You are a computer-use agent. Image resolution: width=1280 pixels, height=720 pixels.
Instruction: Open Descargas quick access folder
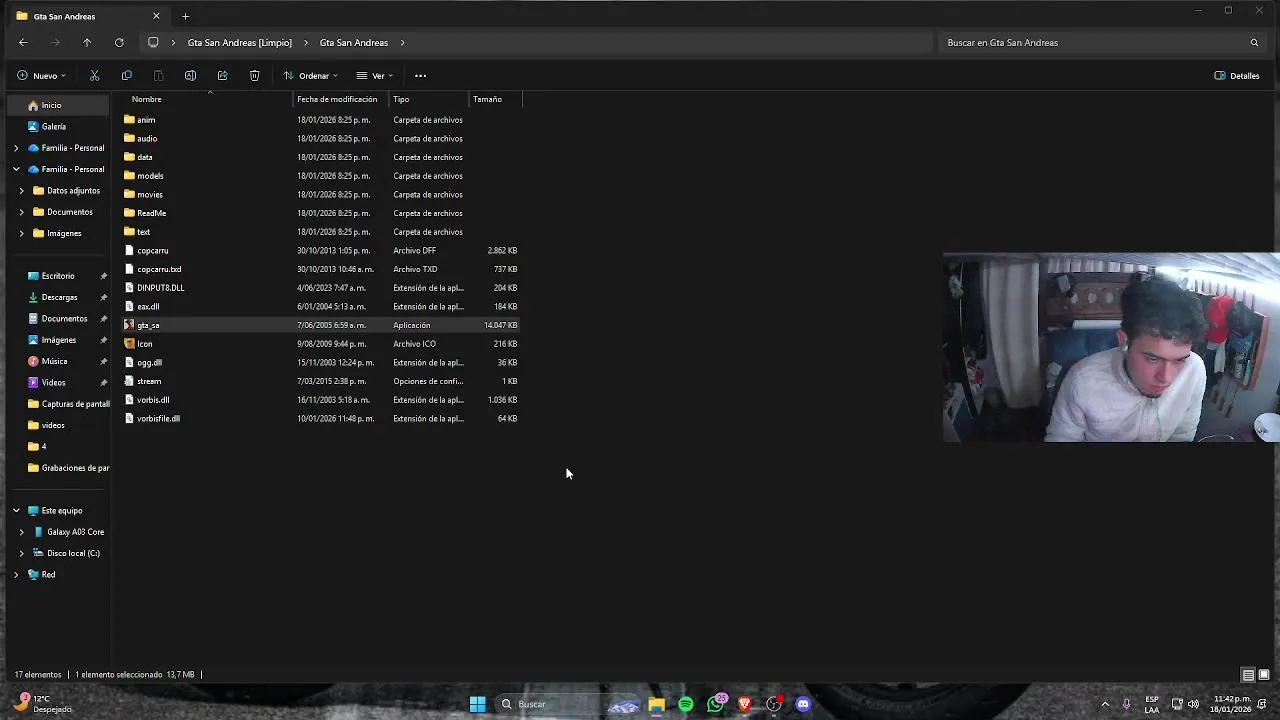(59, 297)
